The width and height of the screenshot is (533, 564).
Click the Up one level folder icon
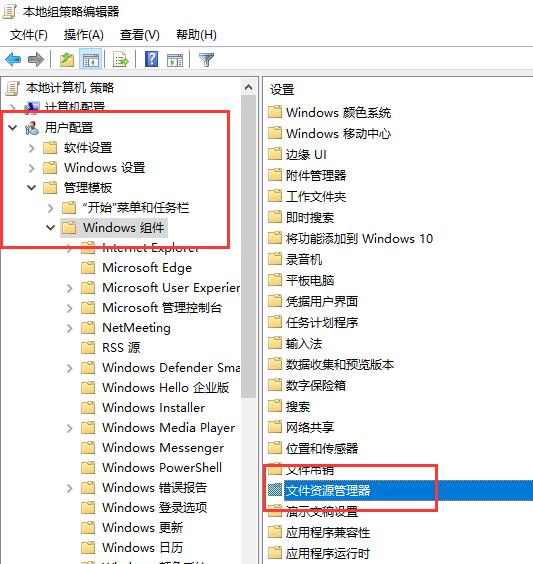click(67, 59)
